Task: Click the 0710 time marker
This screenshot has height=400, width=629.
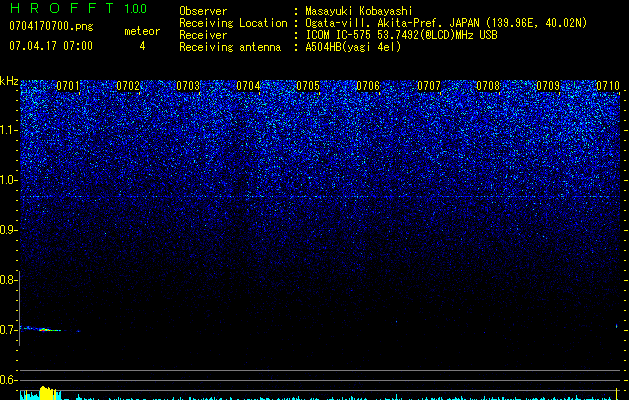Action: pyautogui.click(x=608, y=86)
